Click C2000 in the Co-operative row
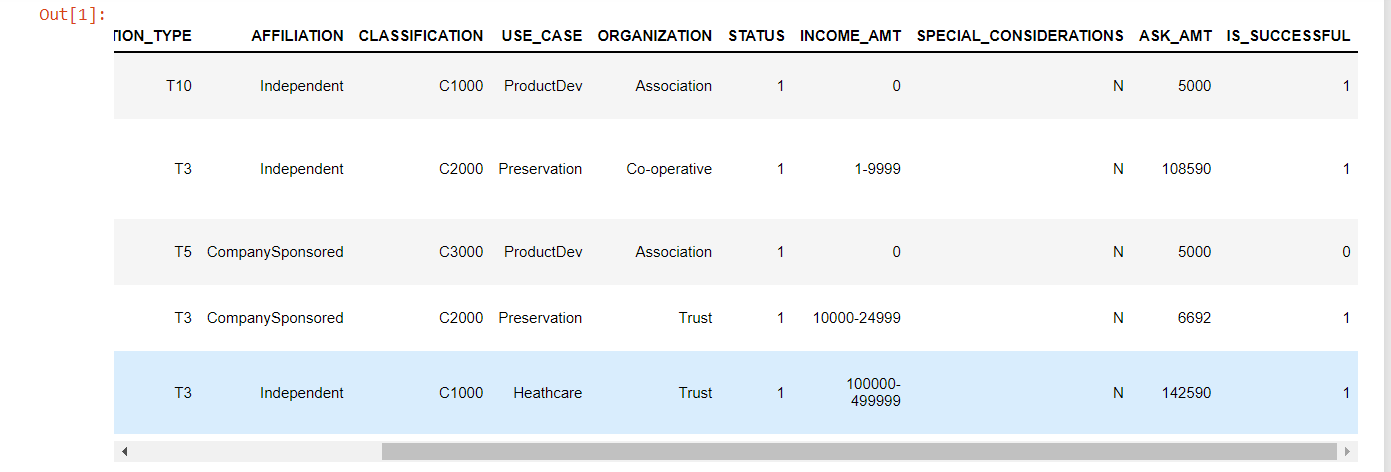The width and height of the screenshot is (1391, 472). 461,169
